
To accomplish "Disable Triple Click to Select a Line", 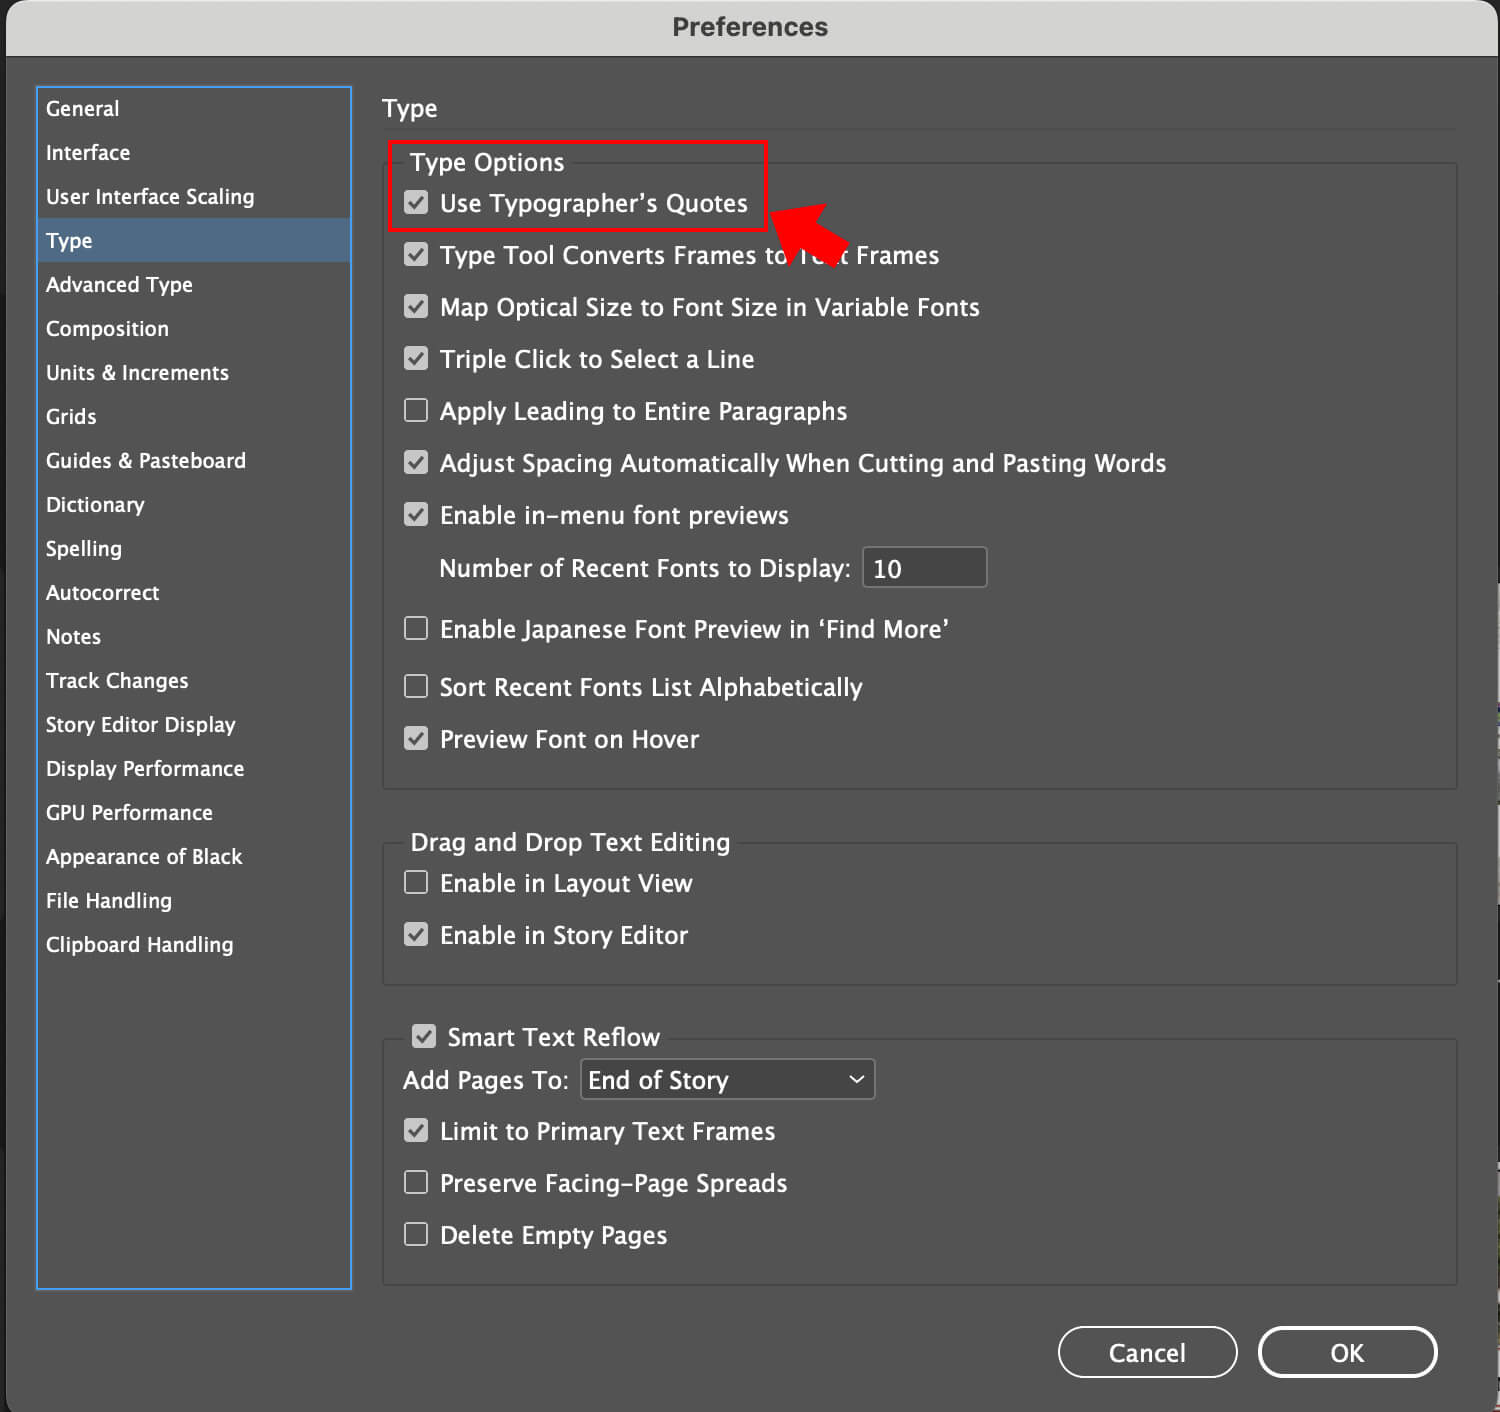I will [416, 359].
